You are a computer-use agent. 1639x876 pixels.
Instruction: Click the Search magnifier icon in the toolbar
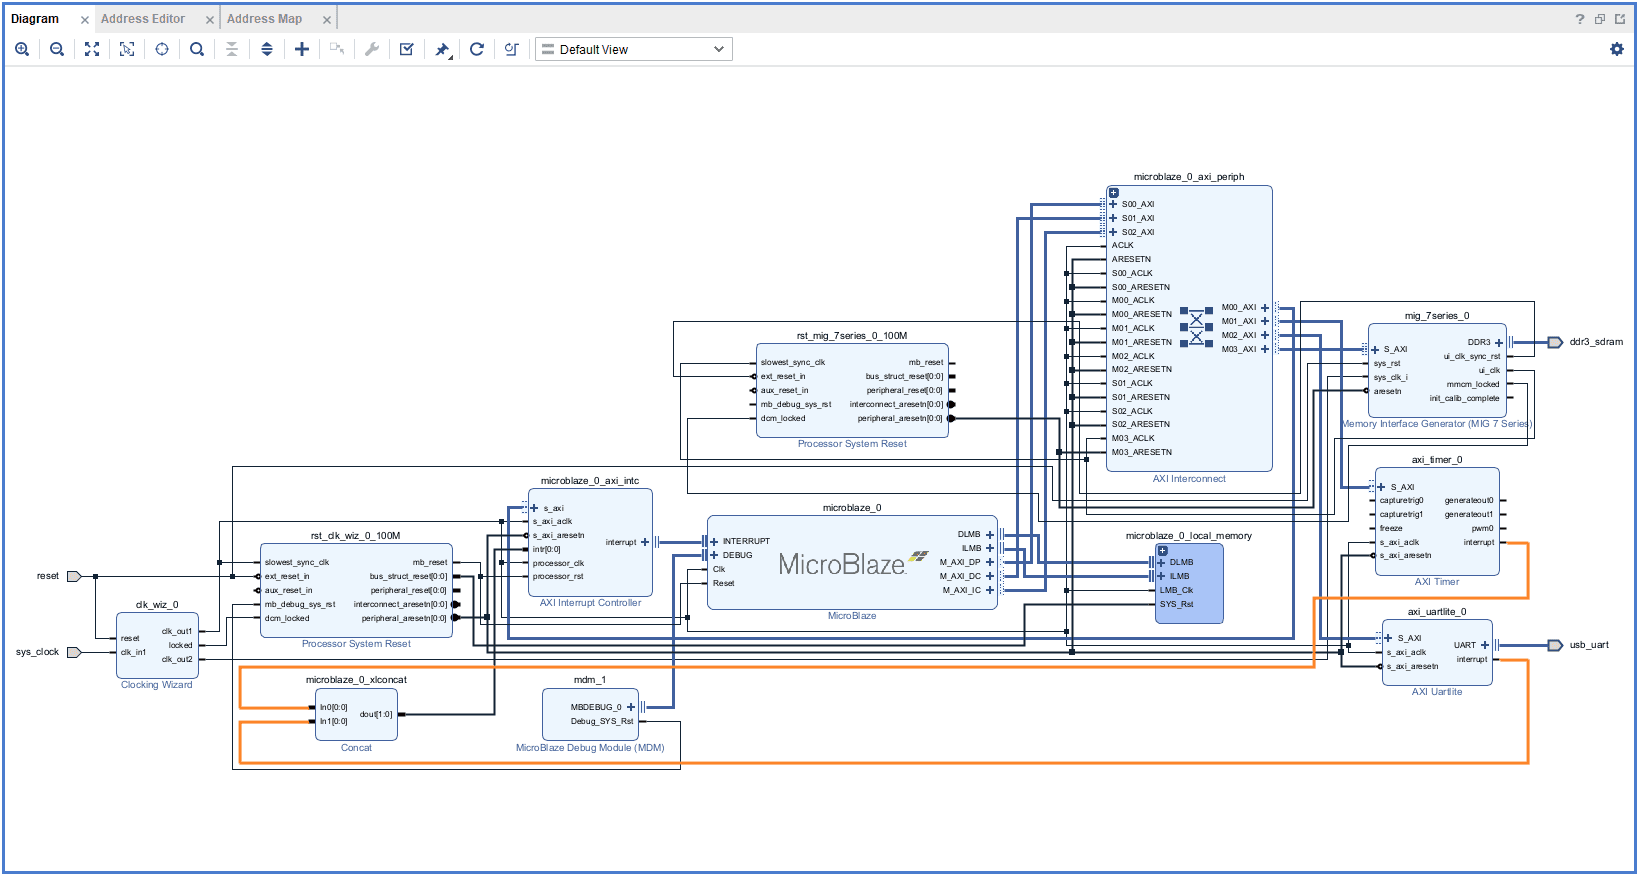coord(197,49)
